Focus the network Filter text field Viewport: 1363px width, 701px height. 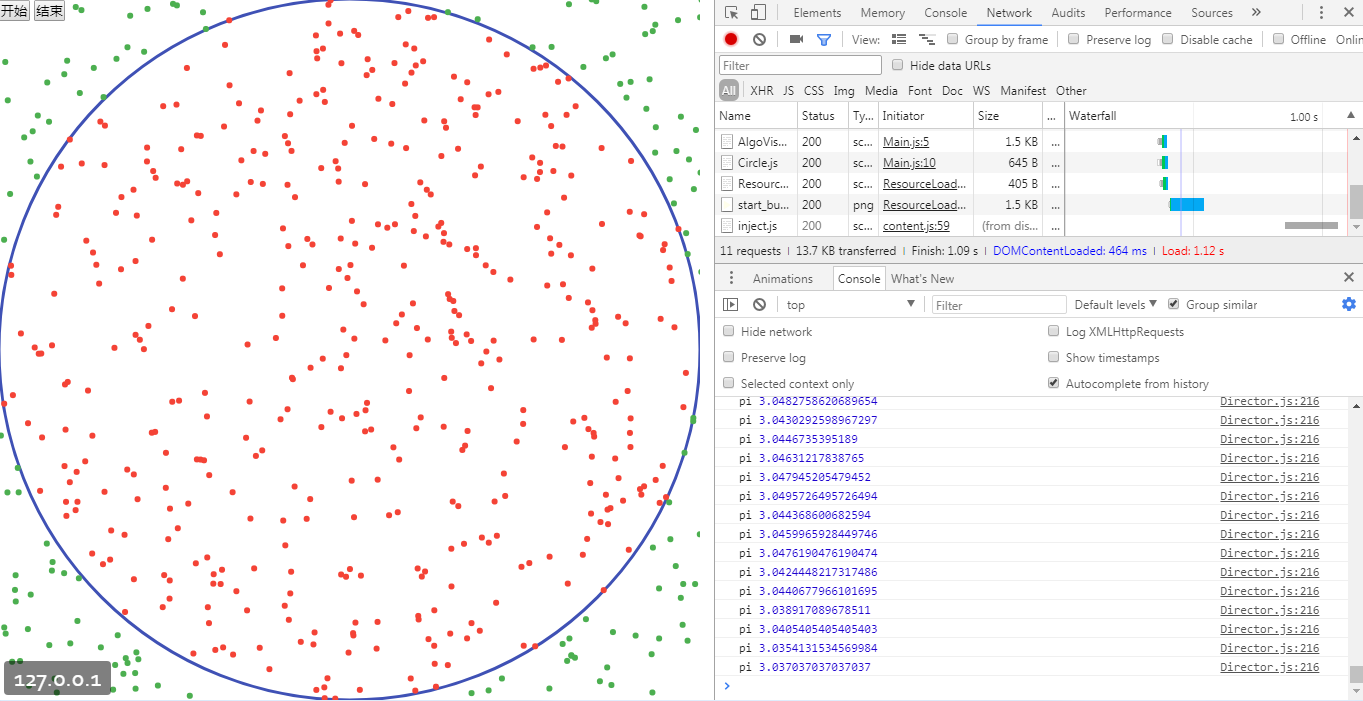pyautogui.click(x=800, y=65)
